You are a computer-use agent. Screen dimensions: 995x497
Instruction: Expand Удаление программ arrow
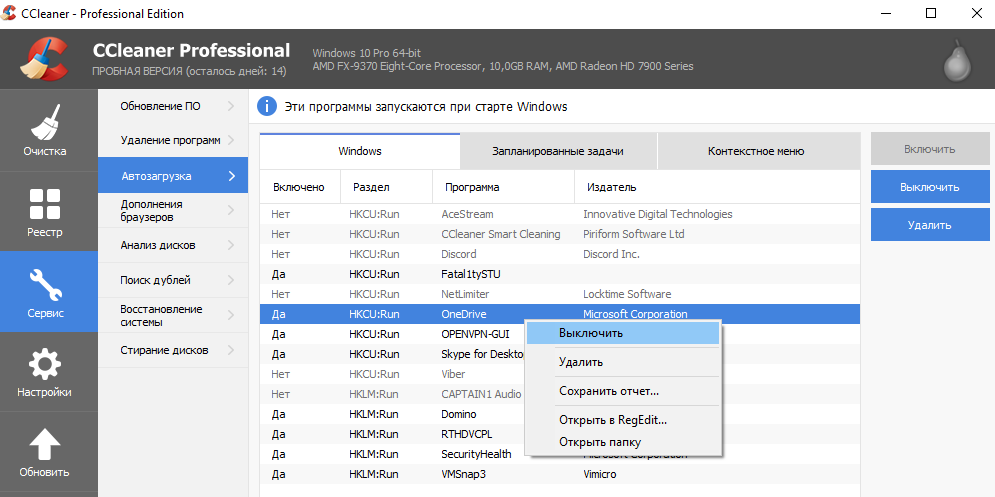(x=232, y=141)
